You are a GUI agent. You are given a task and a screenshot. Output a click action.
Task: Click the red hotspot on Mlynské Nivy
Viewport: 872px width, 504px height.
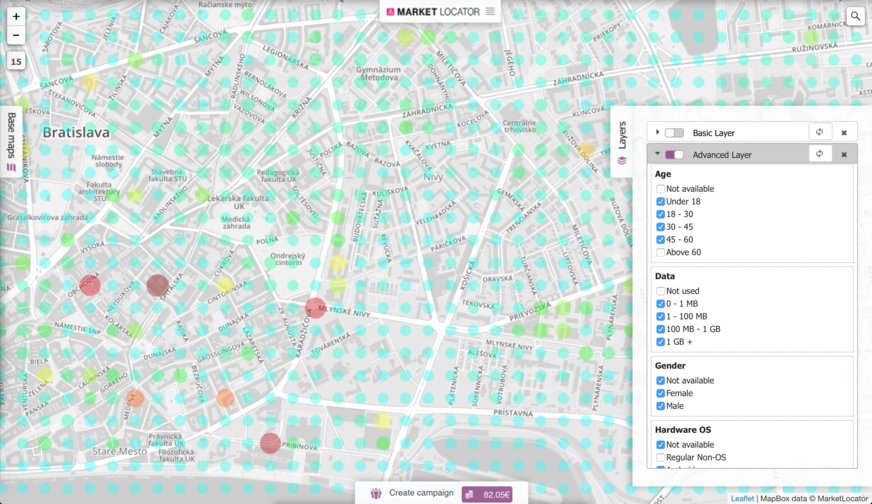point(315,308)
